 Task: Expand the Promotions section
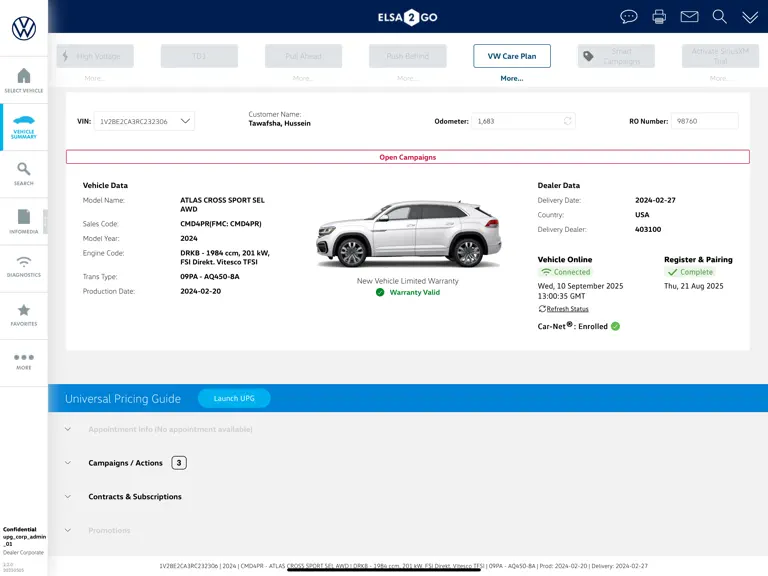click(x=68, y=530)
